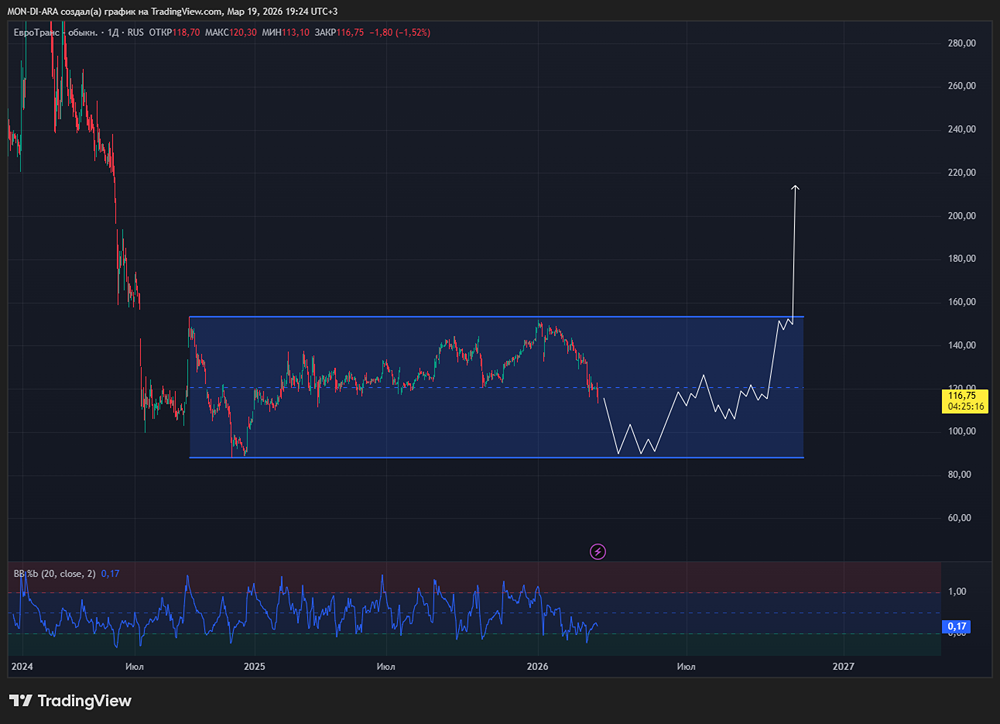Click the 2027 label on the time axis
The image size is (1000, 724).
click(x=843, y=666)
